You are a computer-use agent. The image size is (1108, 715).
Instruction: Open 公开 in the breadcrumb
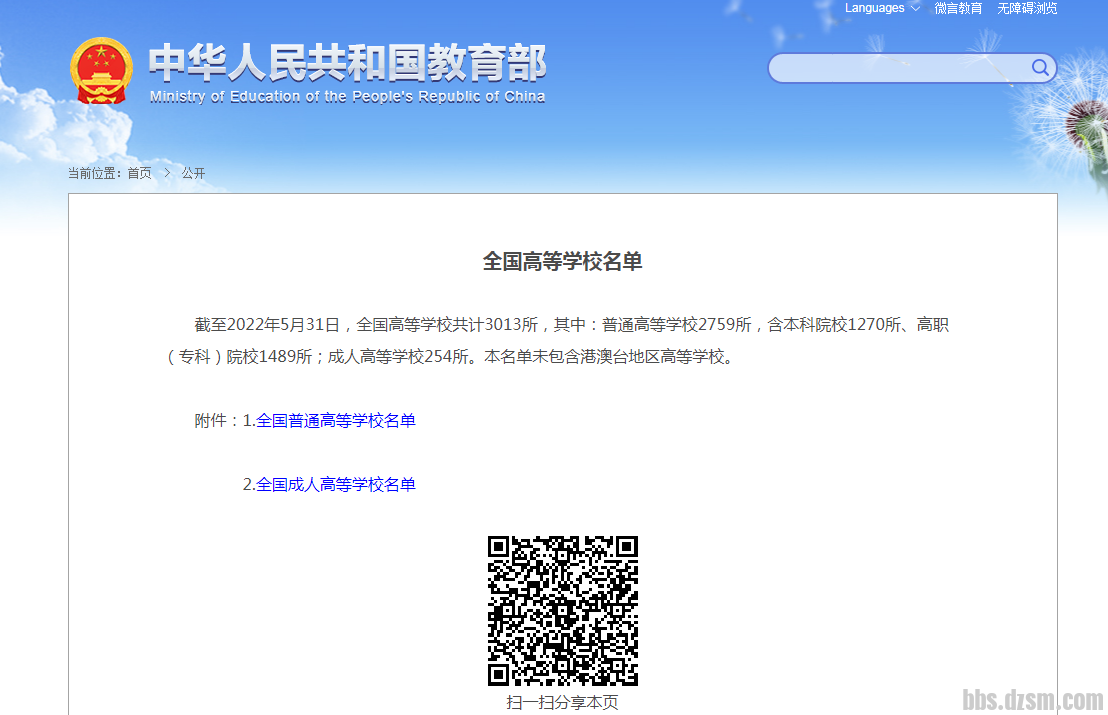[x=193, y=173]
